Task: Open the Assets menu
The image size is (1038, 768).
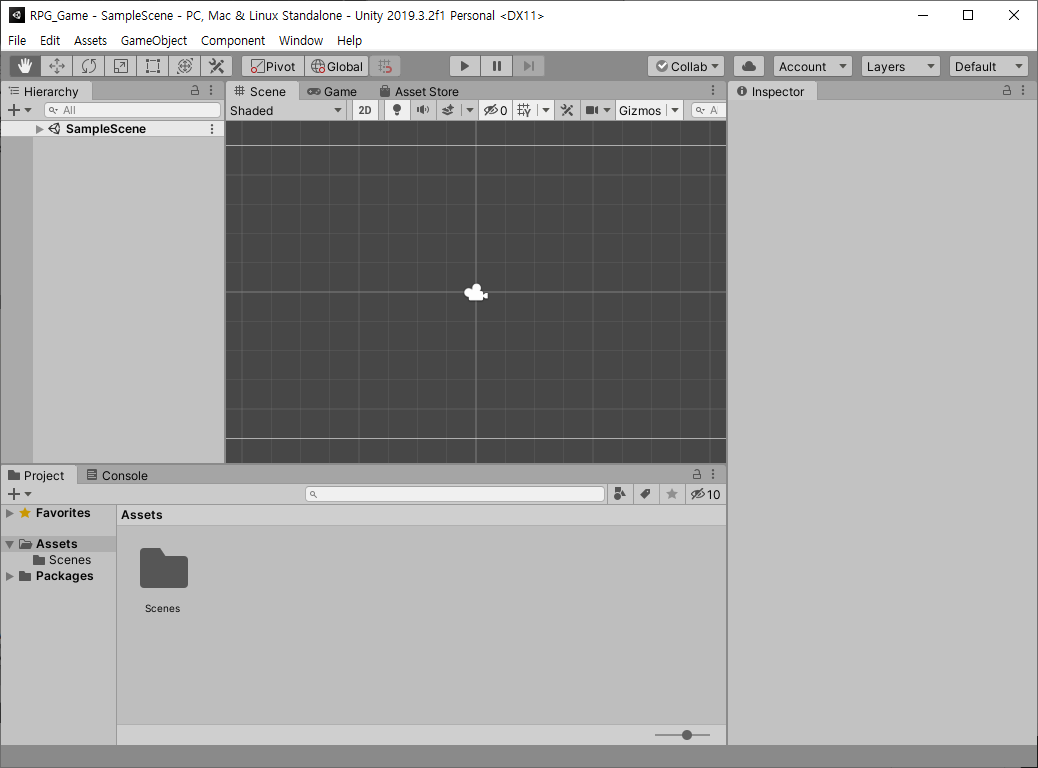Action: 90,40
